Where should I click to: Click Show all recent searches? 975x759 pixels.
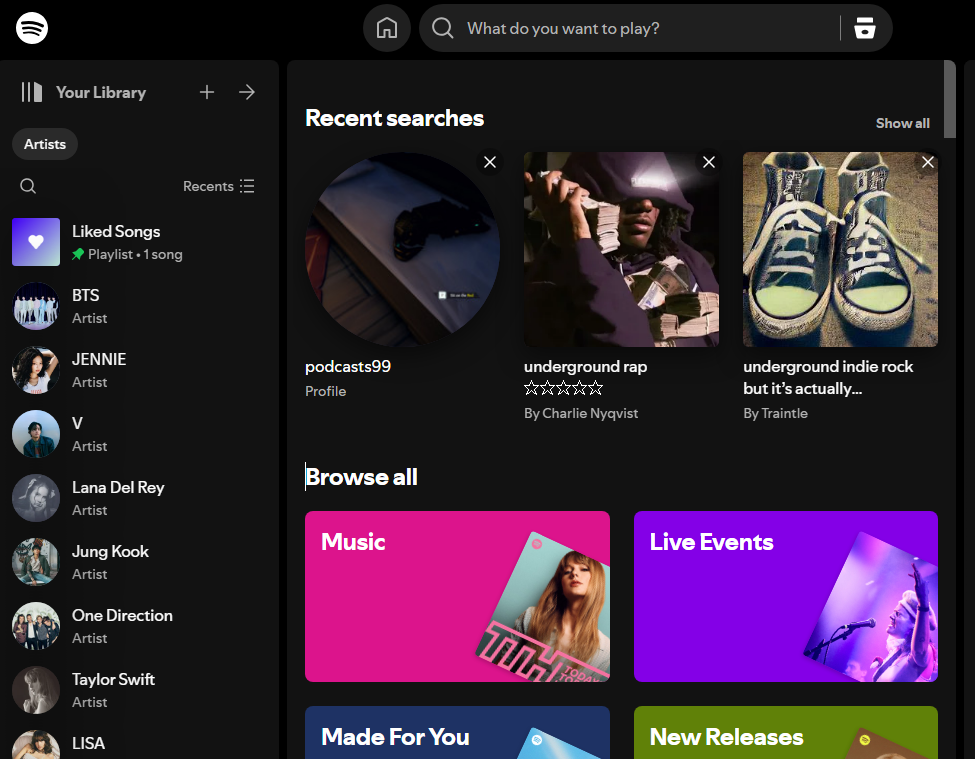(903, 123)
